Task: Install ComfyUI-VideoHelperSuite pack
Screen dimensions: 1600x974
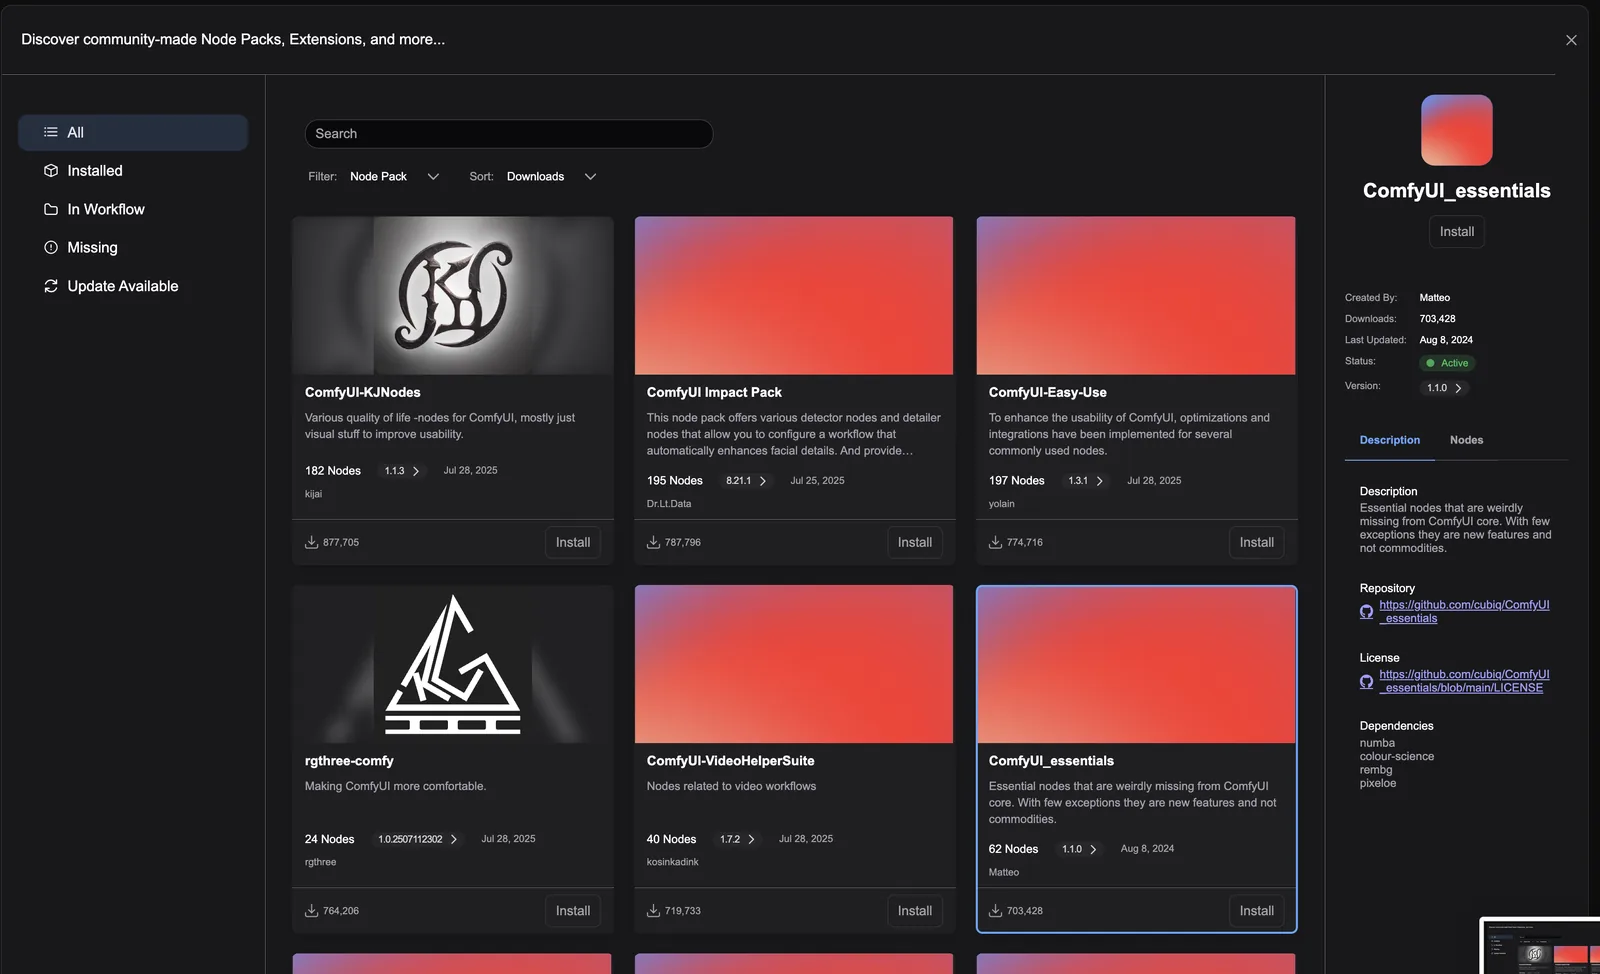Action: (915, 910)
